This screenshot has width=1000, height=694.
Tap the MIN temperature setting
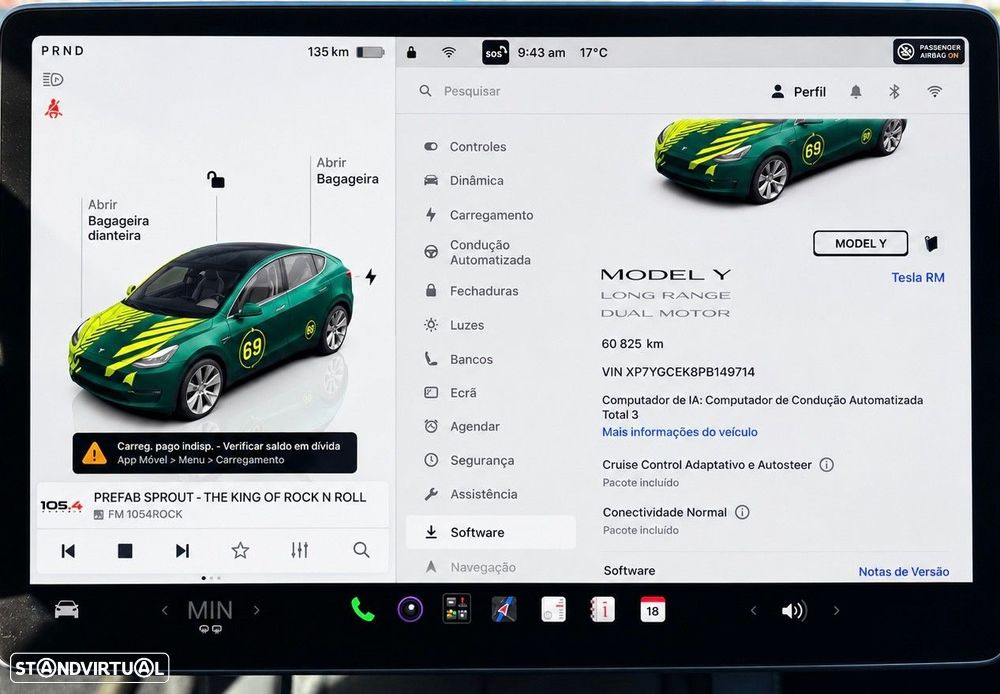click(x=210, y=611)
